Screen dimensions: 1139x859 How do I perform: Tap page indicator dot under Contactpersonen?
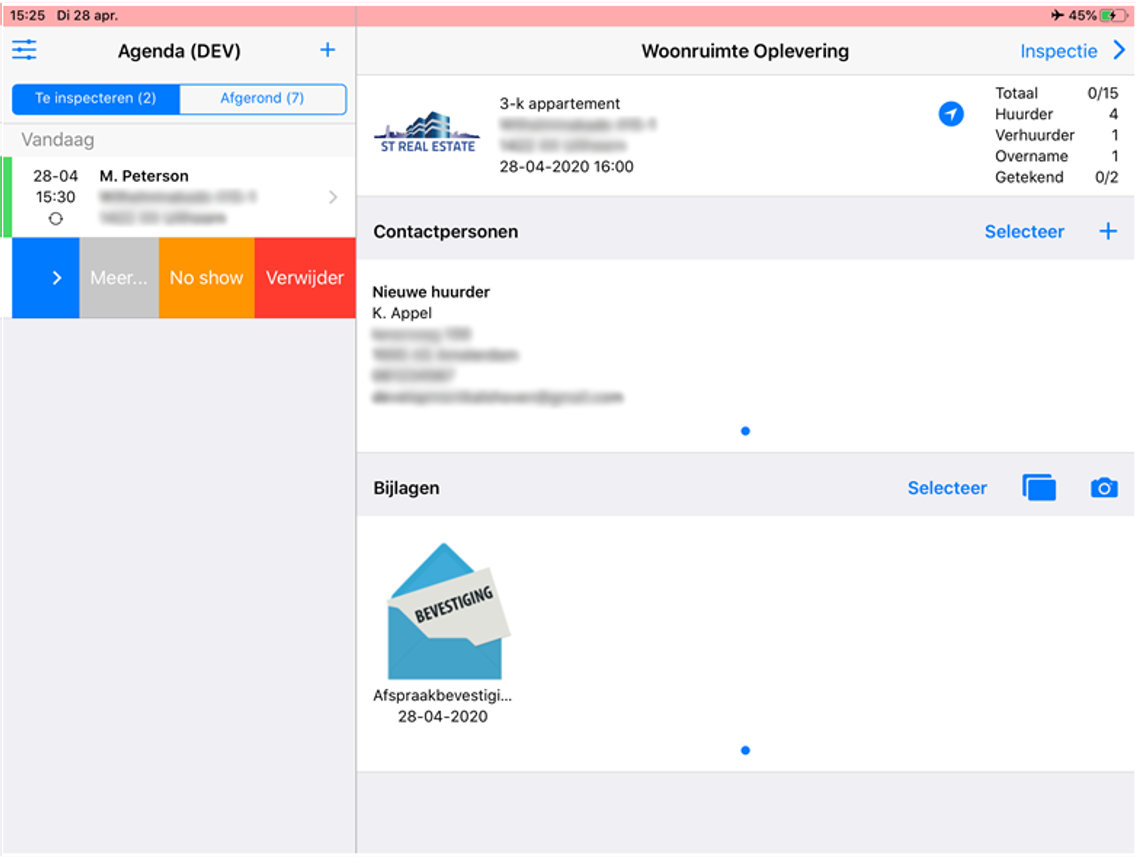tap(745, 431)
